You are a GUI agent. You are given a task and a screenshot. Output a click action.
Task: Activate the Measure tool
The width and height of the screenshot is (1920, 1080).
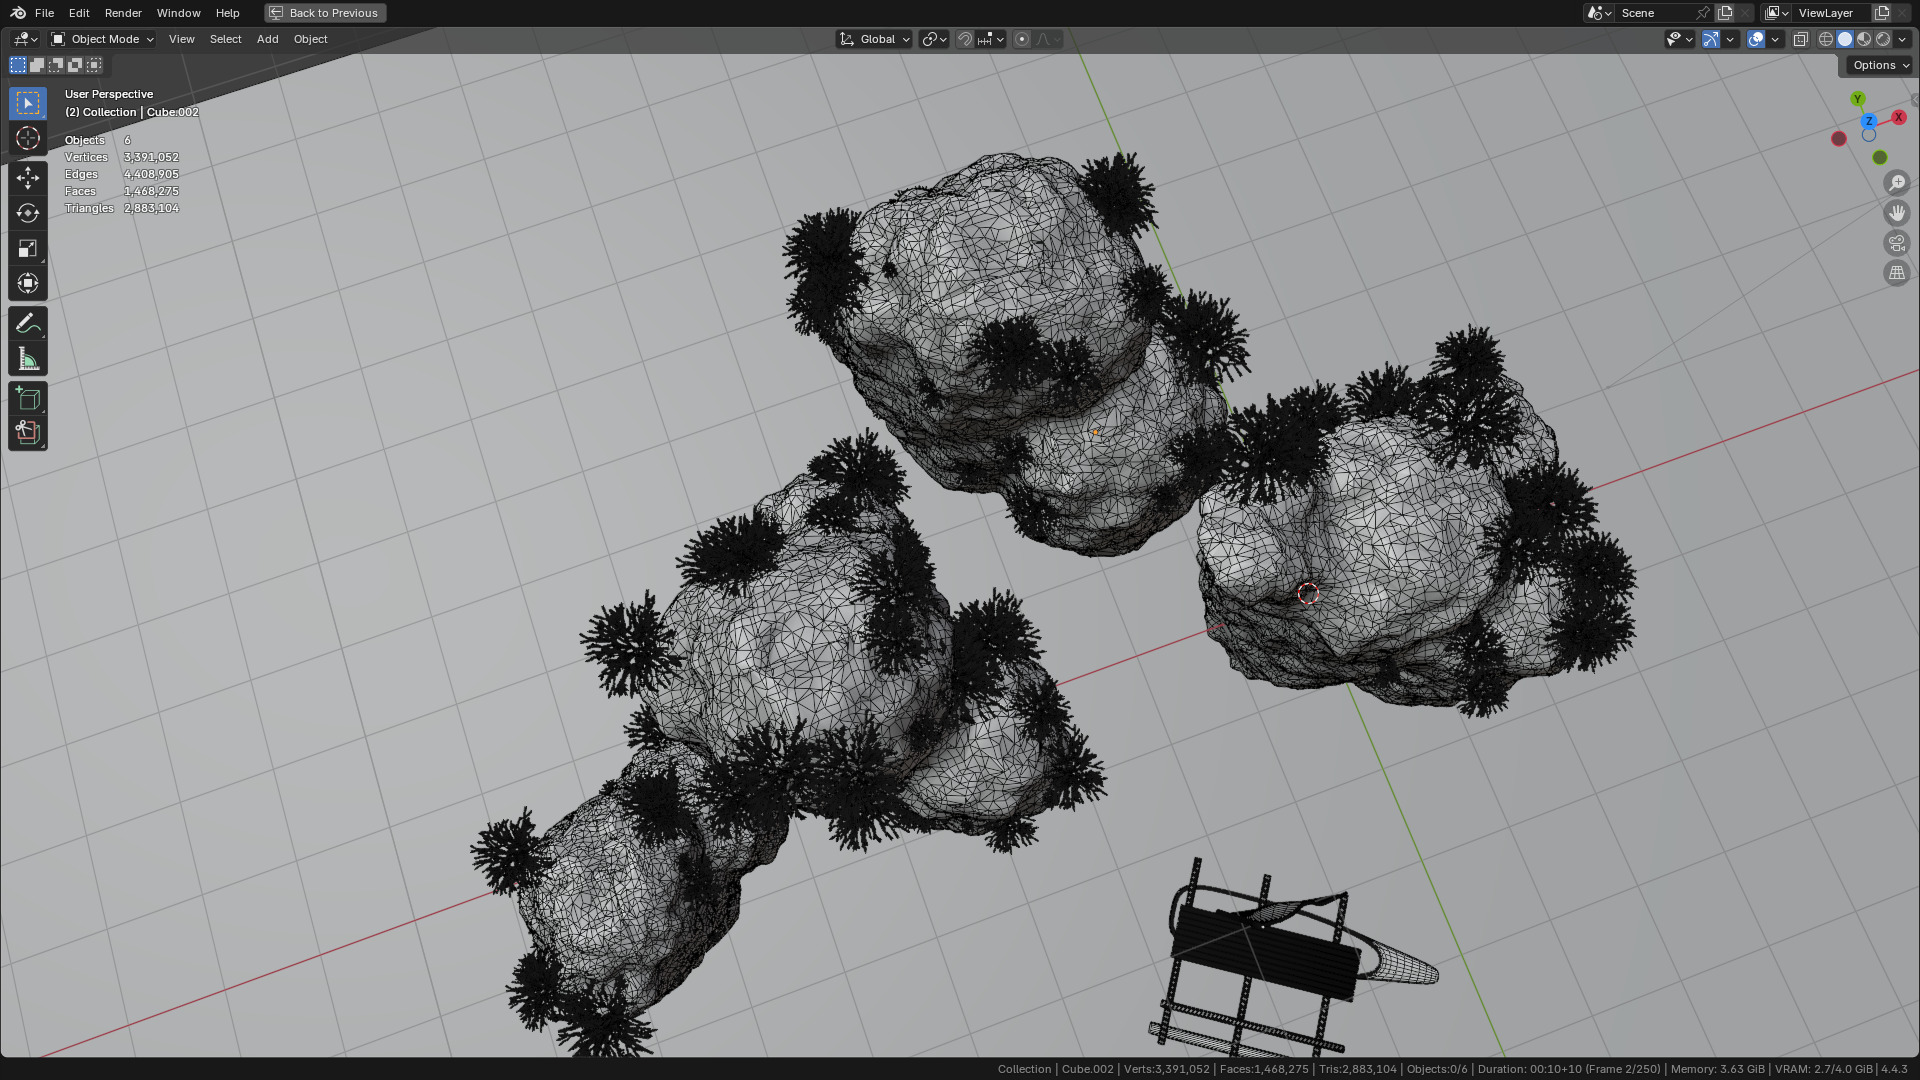tap(28, 358)
